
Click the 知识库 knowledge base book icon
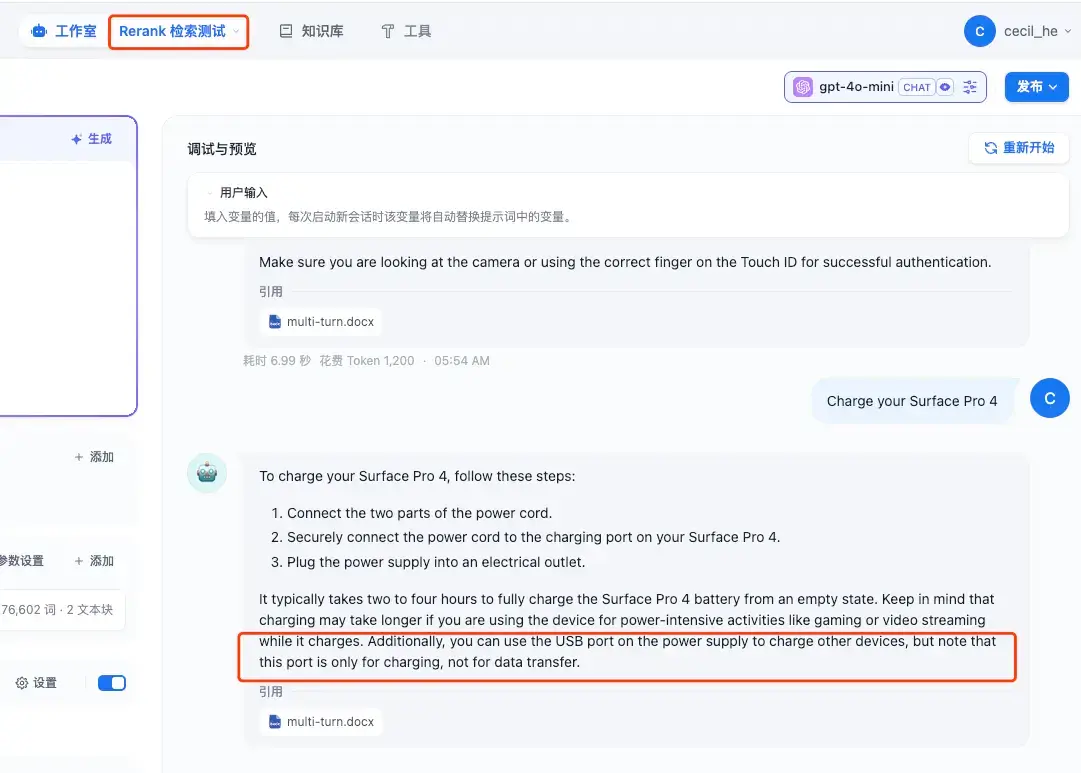pyautogui.click(x=285, y=31)
